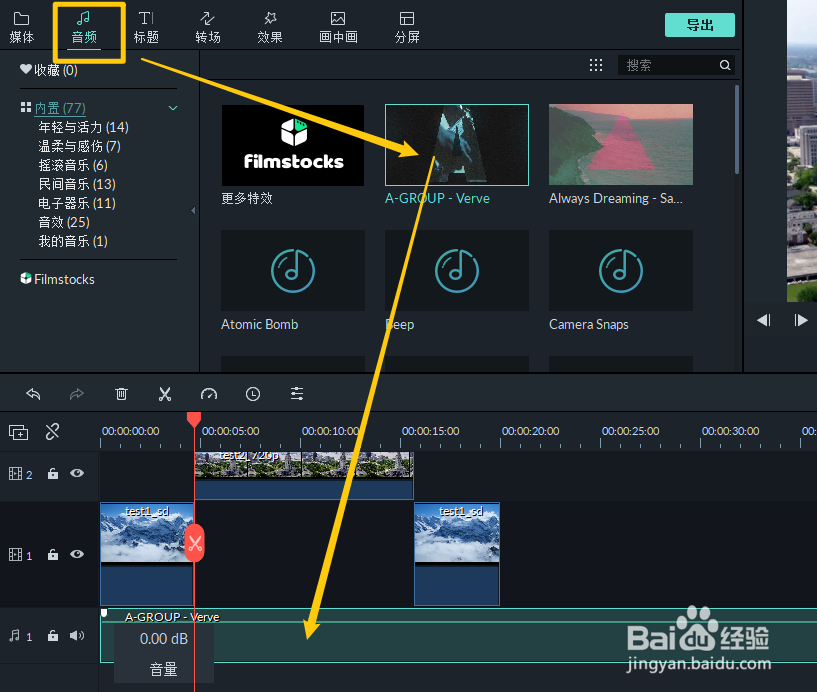Click the undo arrow icon

pyautogui.click(x=33, y=394)
